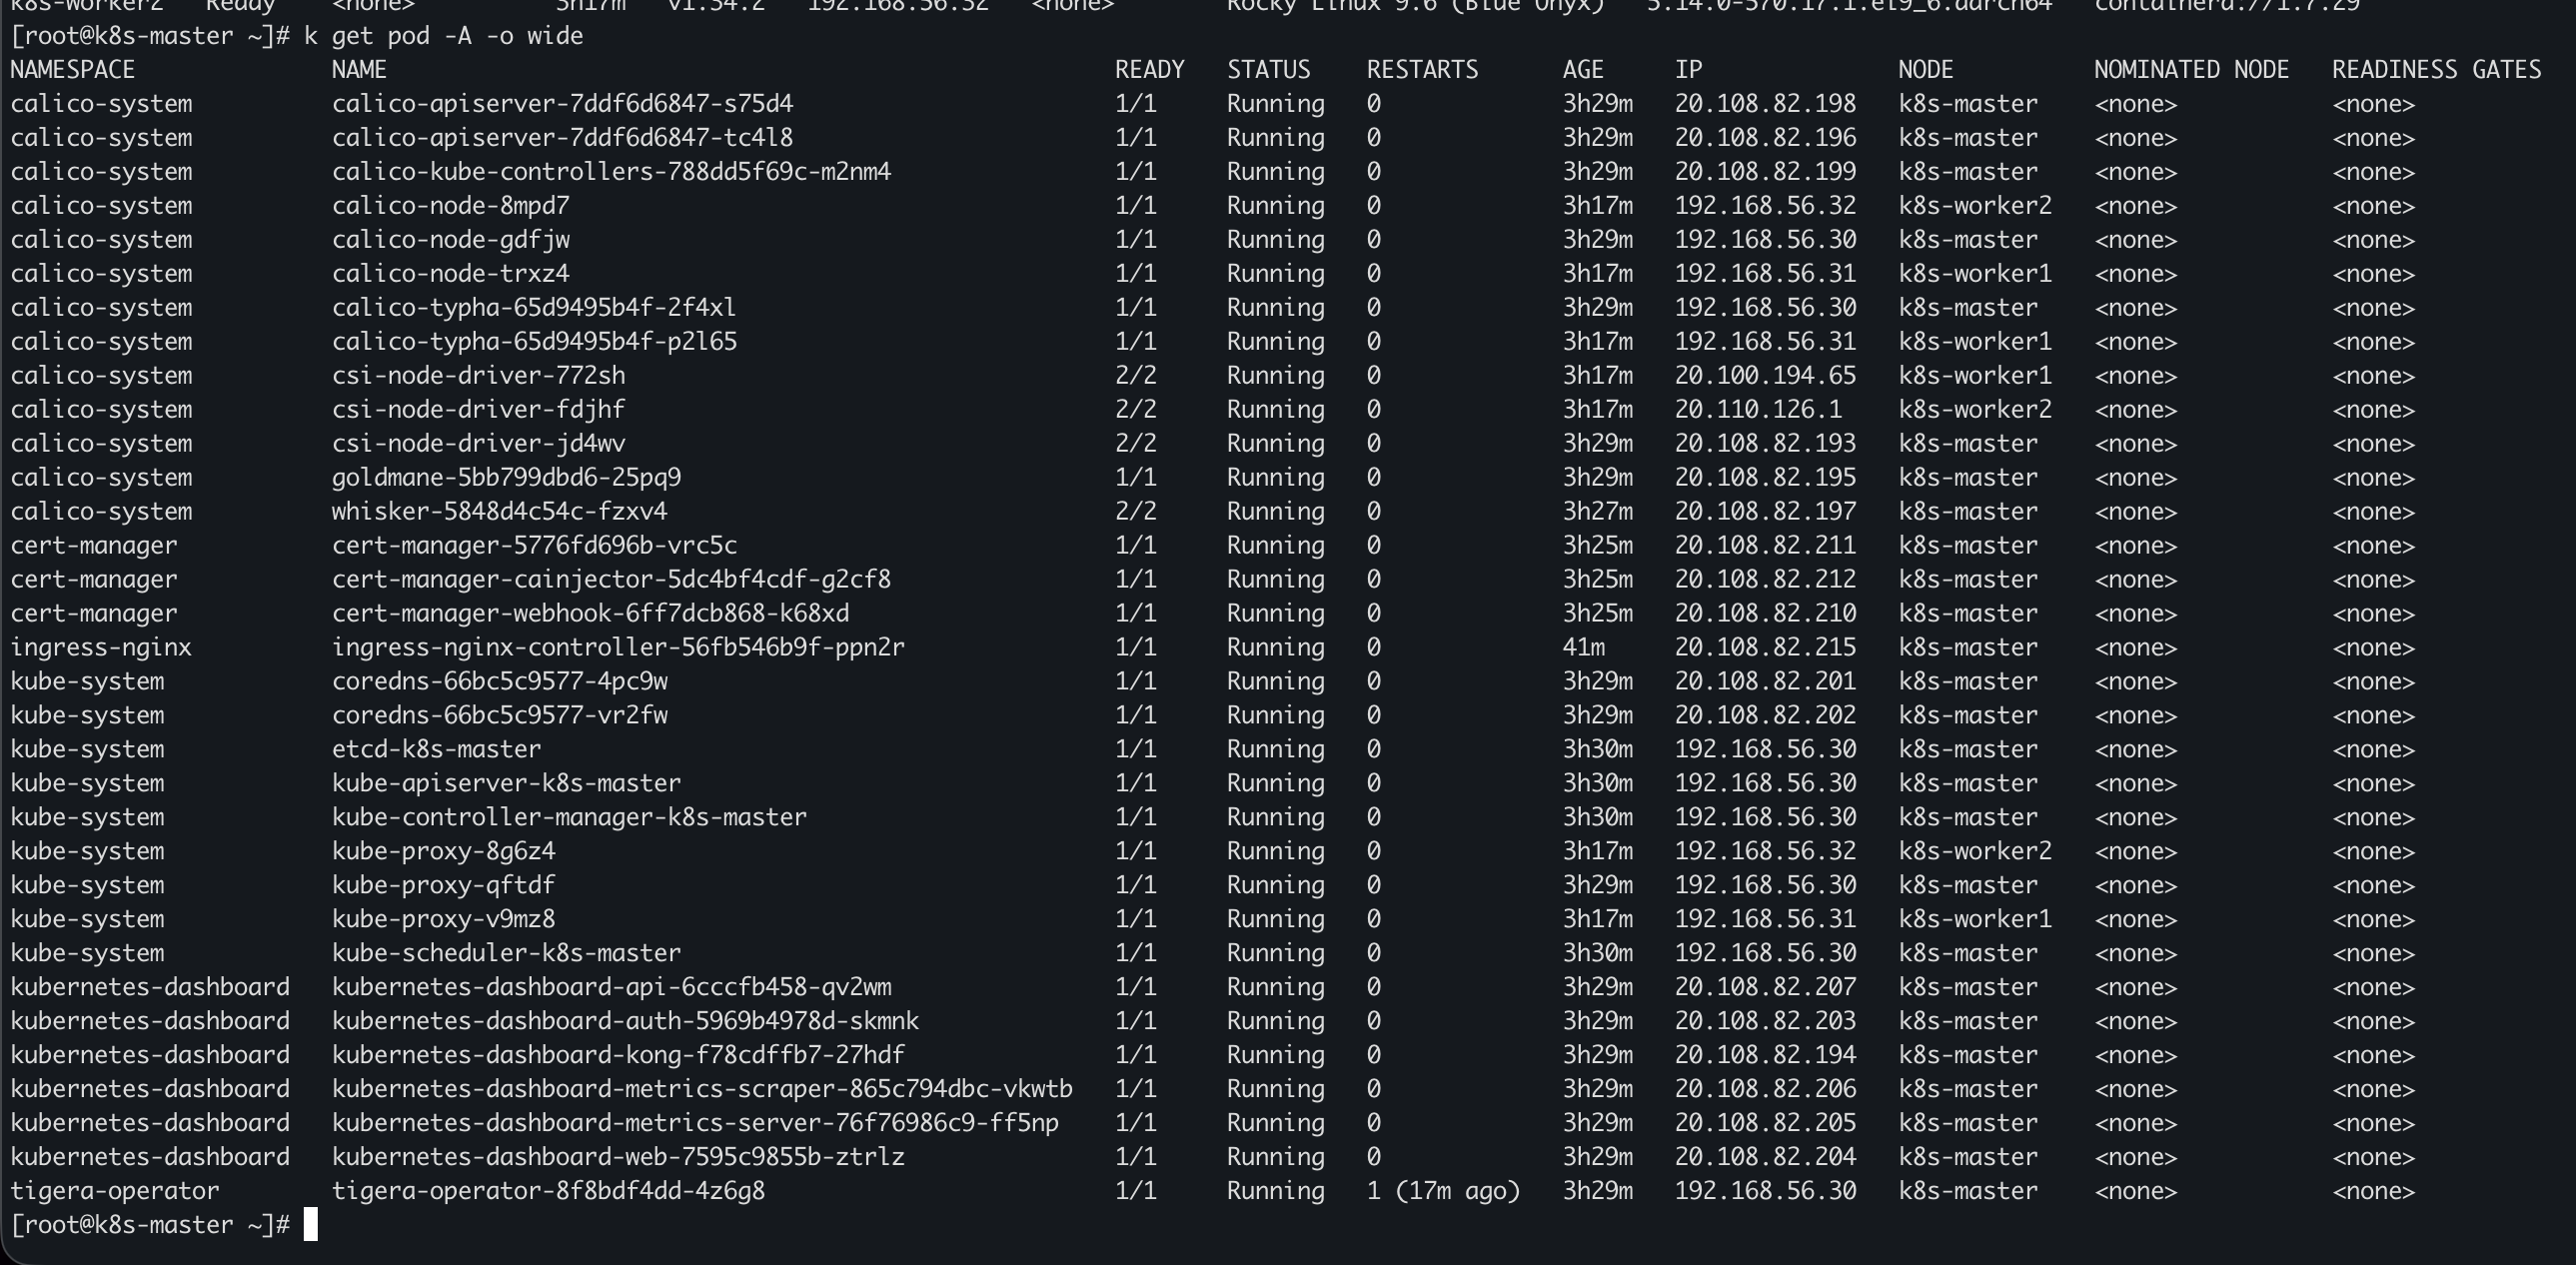The width and height of the screenshot is (2576, 1265).
Task: Click the tigera-operator-8f8bdf4dd-4z6g8 pod name
Action: coord(548,1191)
